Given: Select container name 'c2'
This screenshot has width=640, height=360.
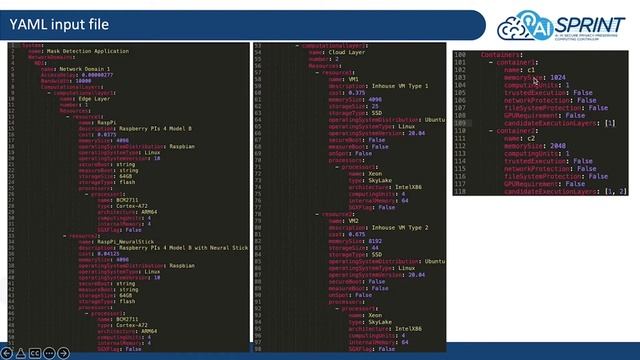Looking at the screenshot, I should (531, 138).
